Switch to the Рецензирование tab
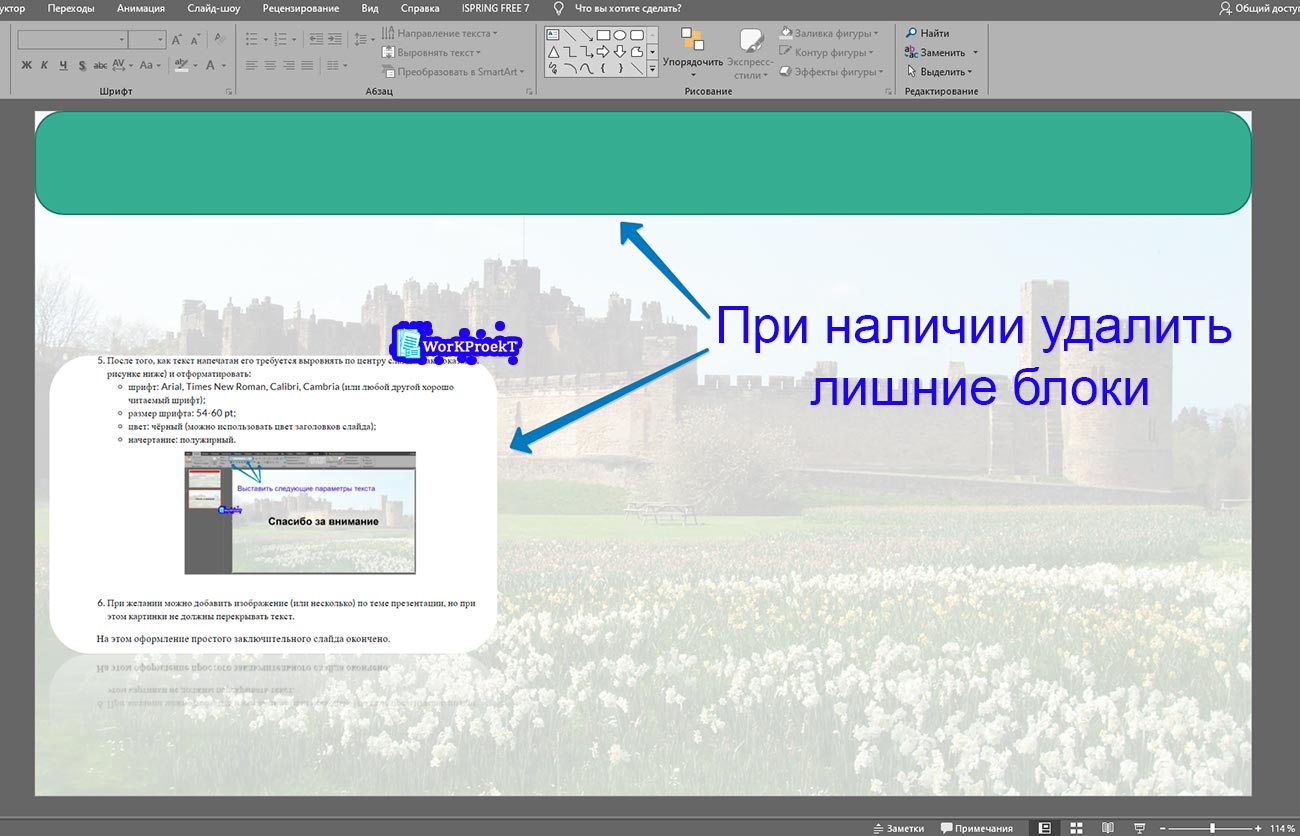 [300, 8]
